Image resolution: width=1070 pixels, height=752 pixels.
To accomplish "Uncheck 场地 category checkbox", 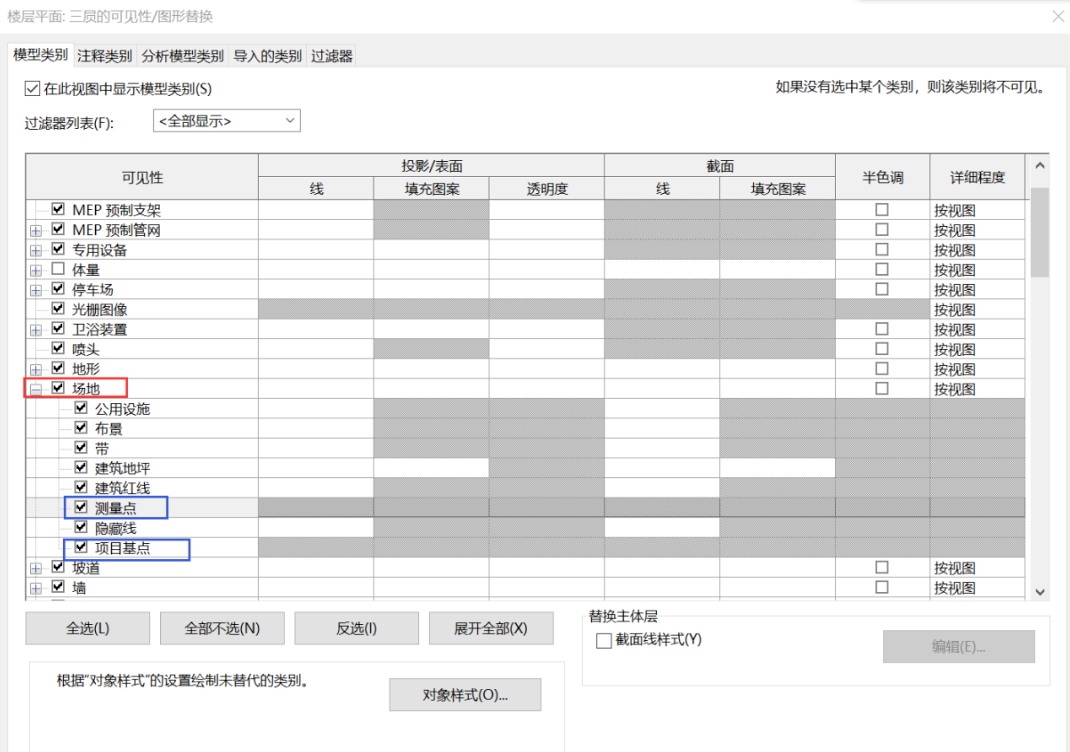I will click(59, 388).
